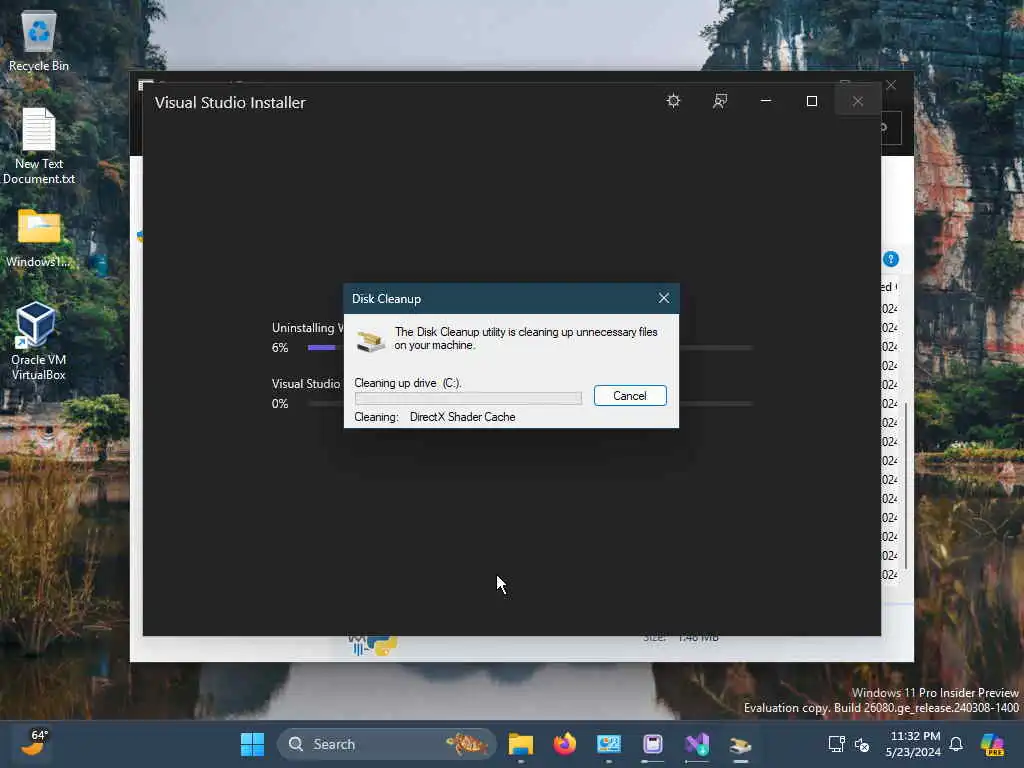Viewport: 1024px width, 768px height.
Task: Open the clock showing 11:32 PM
Action: 913,744
